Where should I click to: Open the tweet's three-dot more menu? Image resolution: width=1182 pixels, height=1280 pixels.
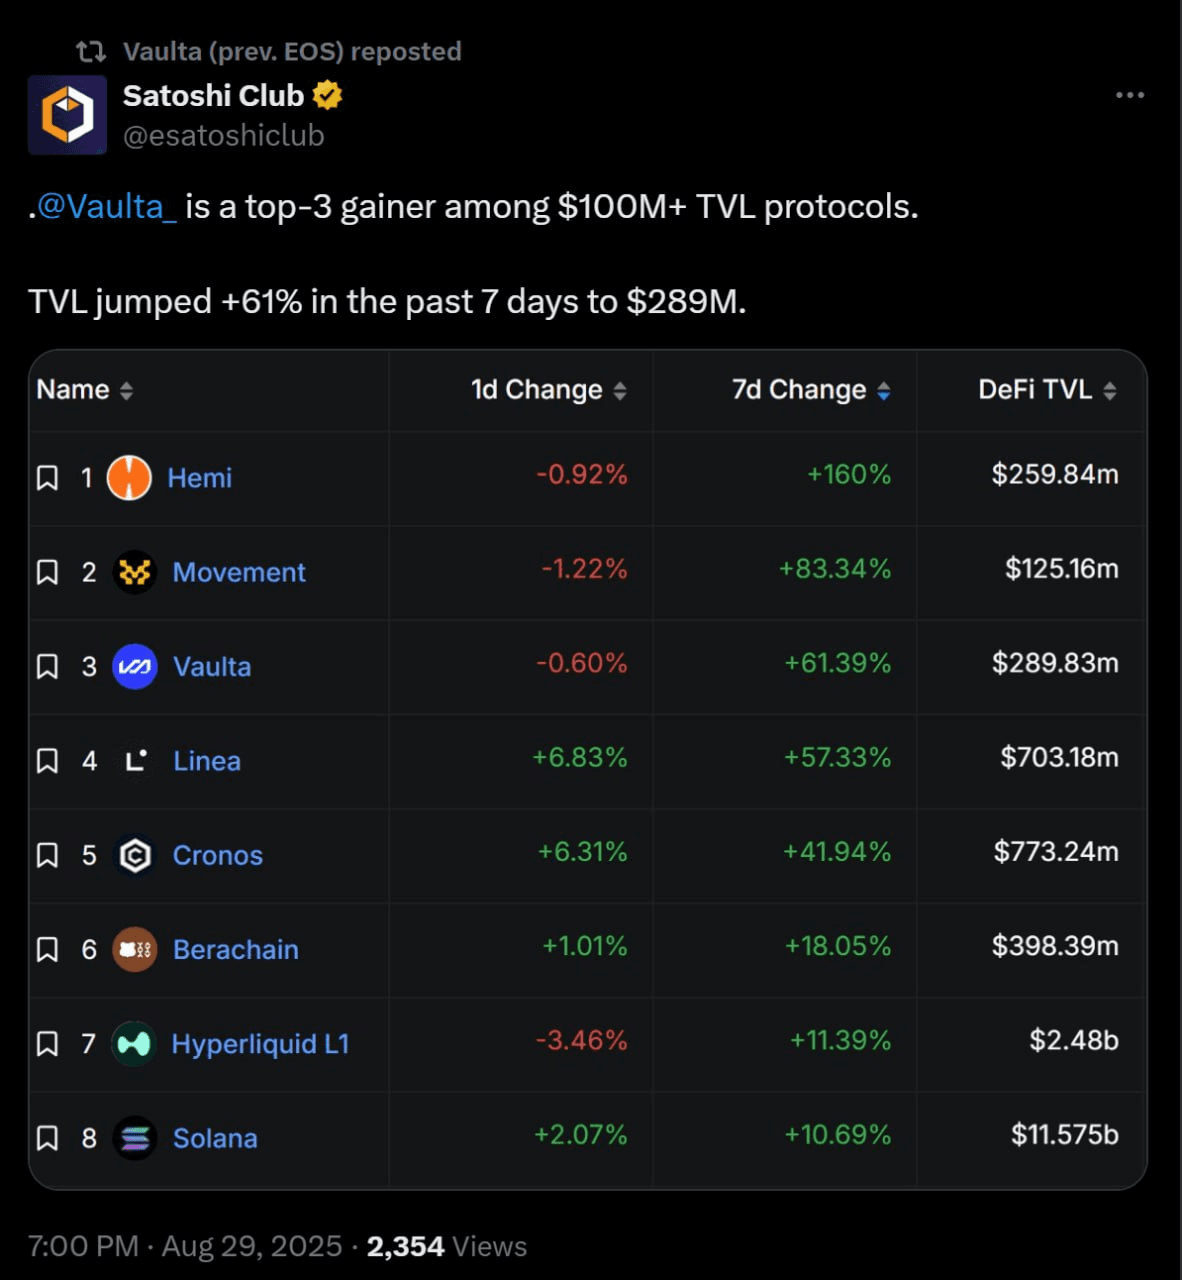click(1129, 95)
